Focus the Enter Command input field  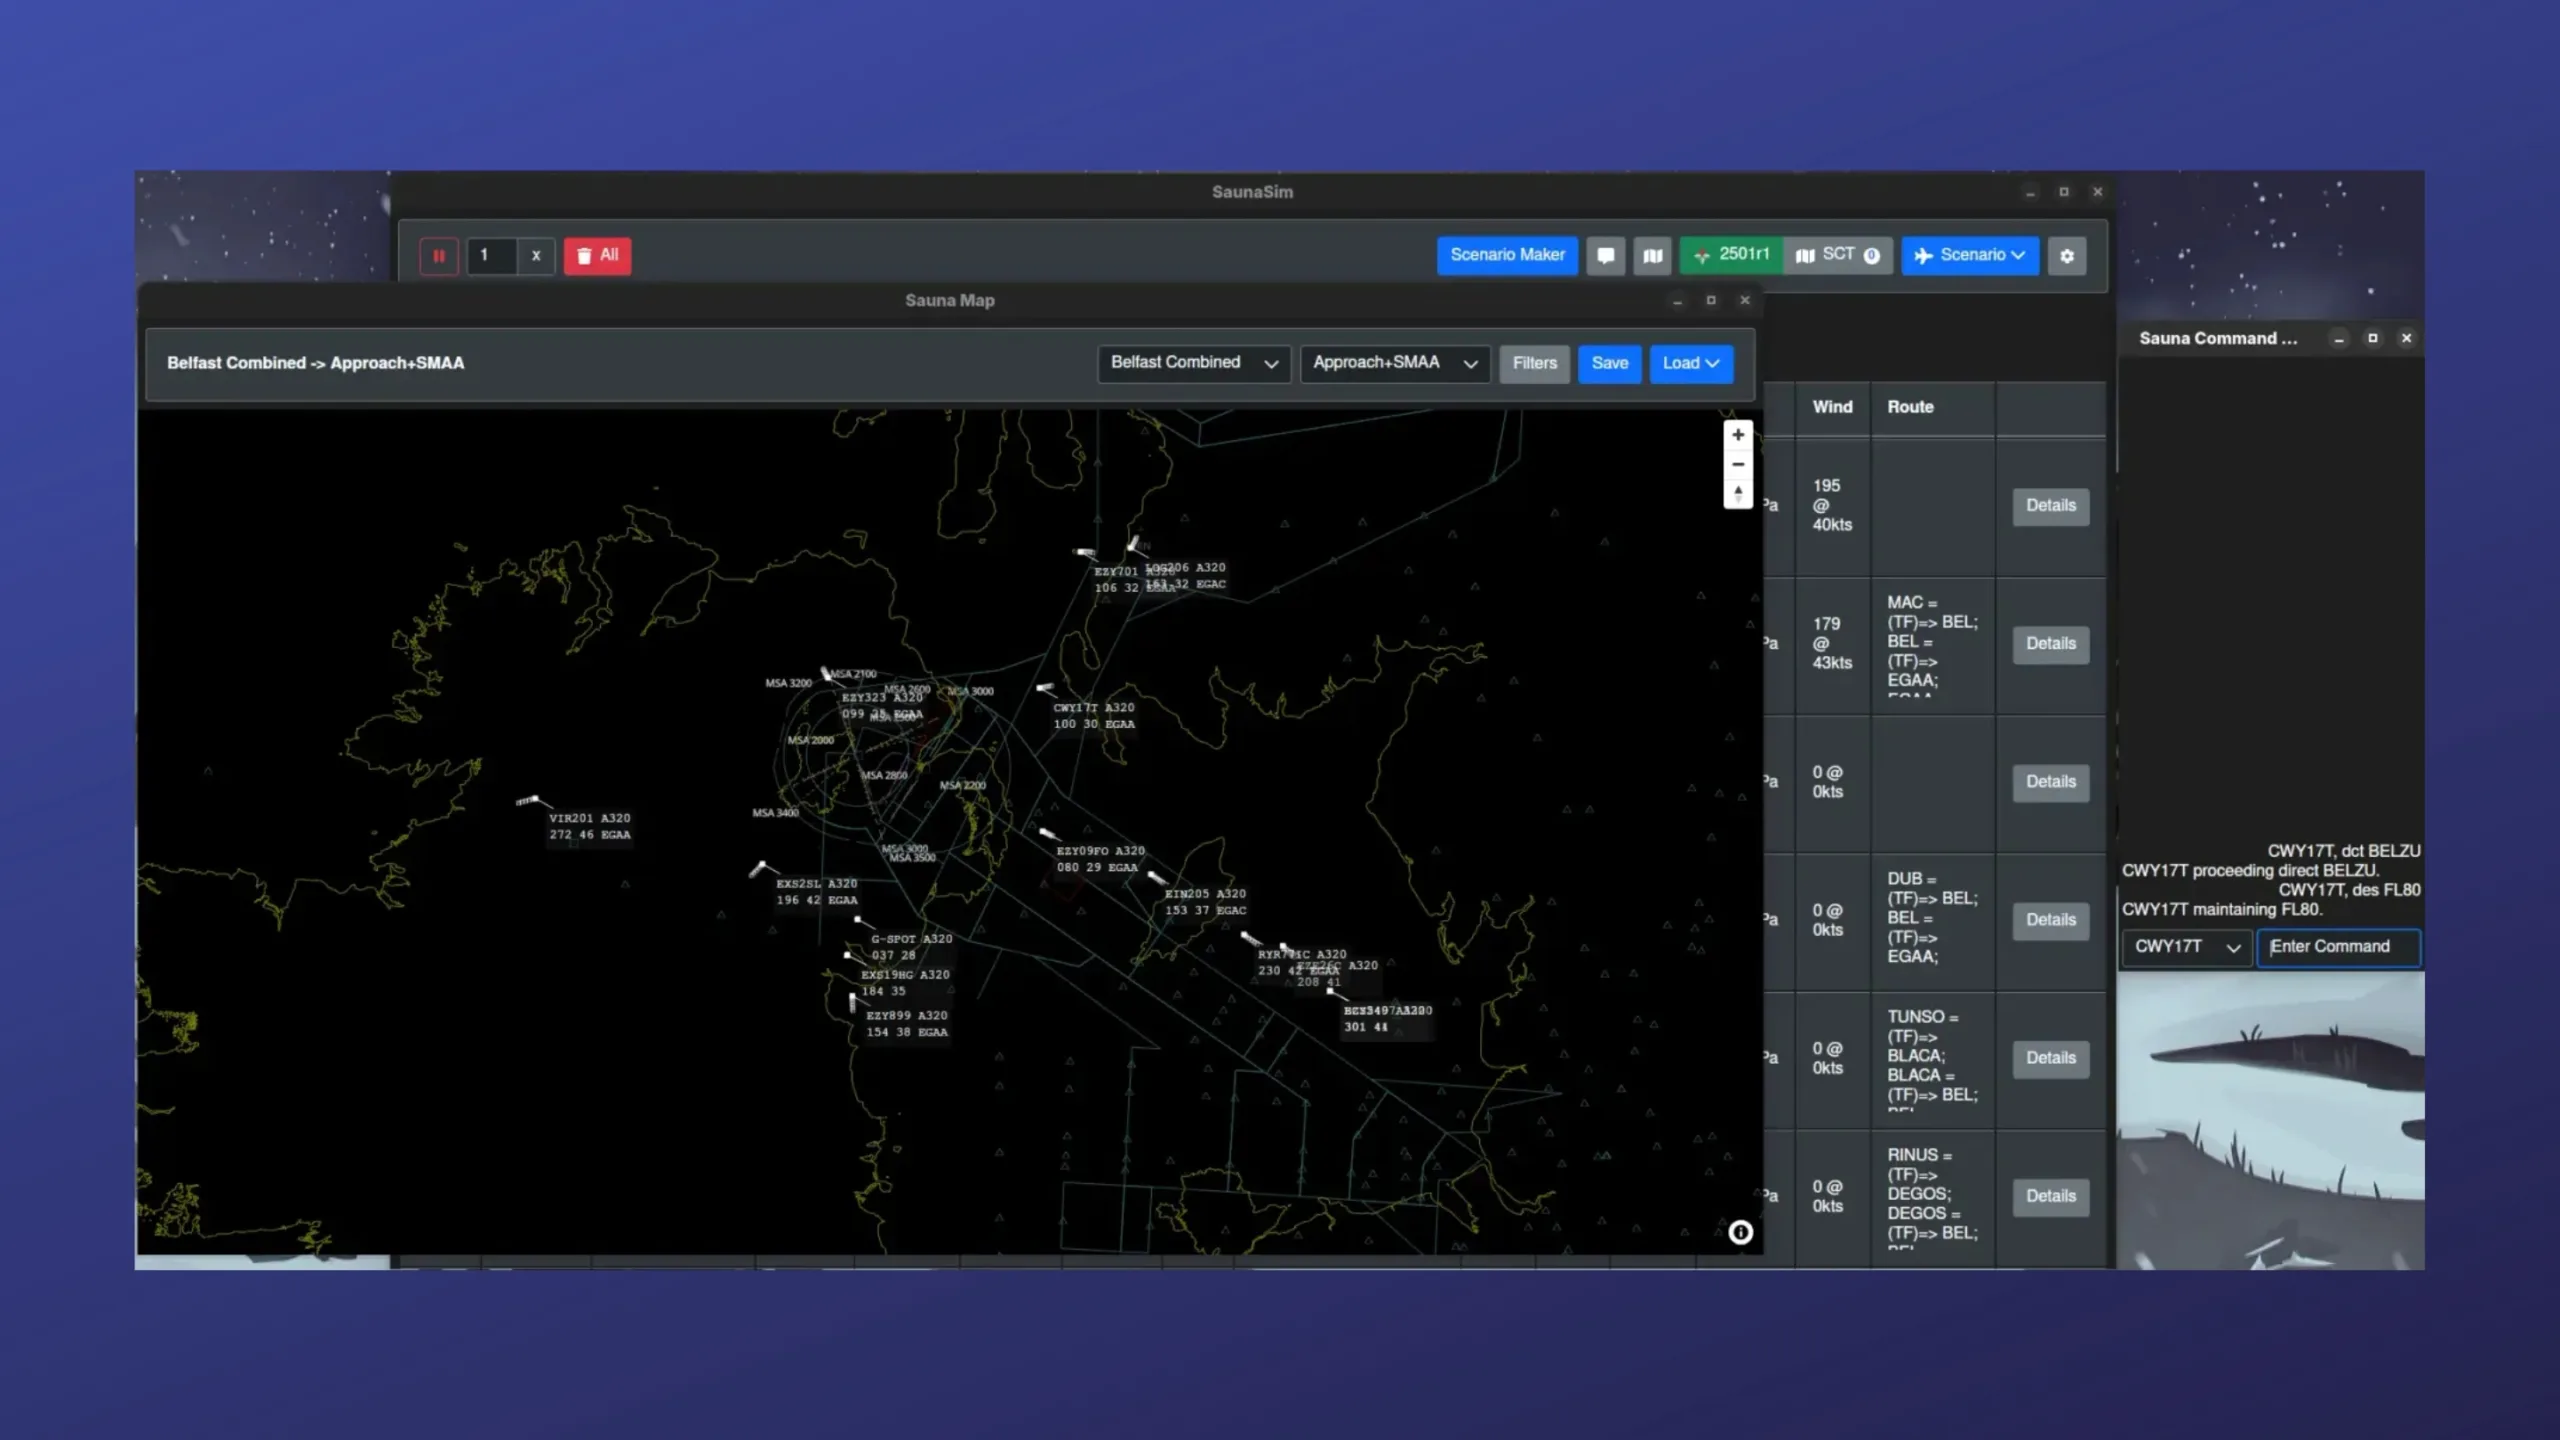coord(2338,947)
